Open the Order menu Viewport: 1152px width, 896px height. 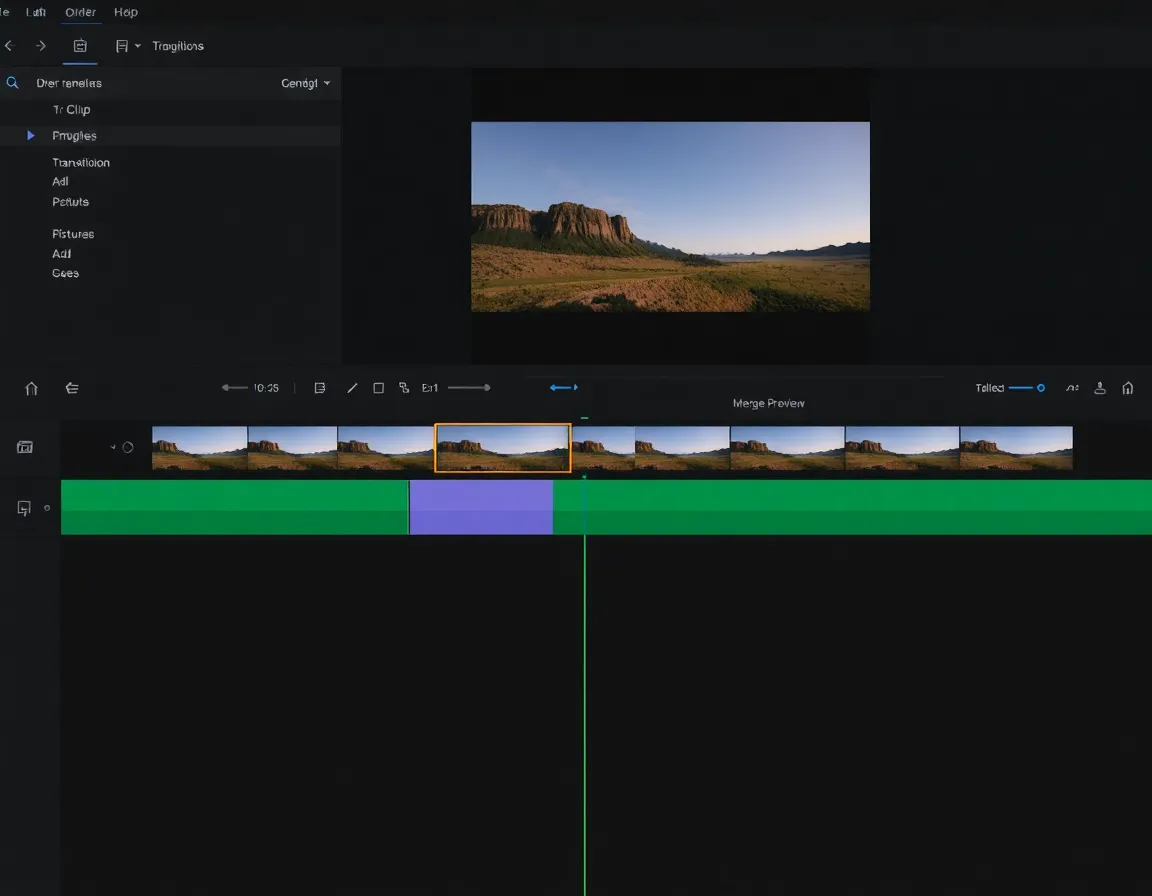tap(80, 12)
